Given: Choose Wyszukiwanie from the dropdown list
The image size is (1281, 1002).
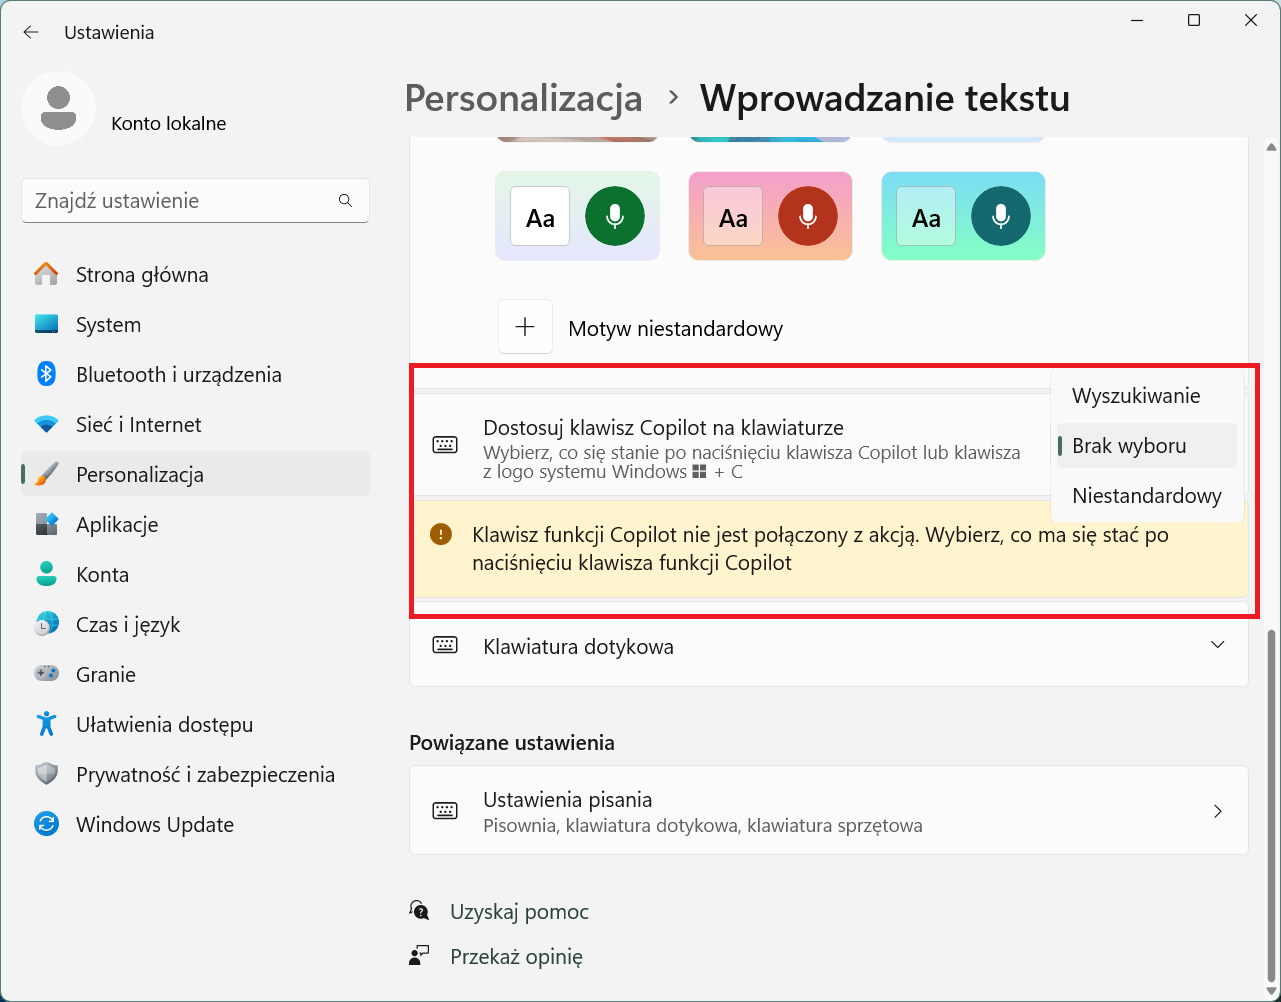Looking at the screenshot, I should click(1146, 396).
